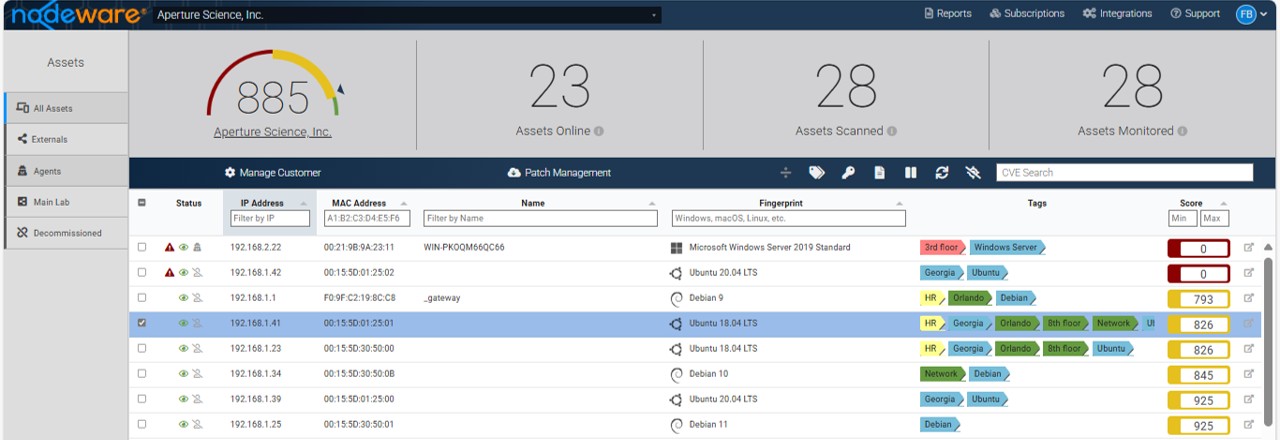This screenshot has width=1280, height=440.
Task: Check the box for 192.168.1.42 row
Action: tap(141, 272)
